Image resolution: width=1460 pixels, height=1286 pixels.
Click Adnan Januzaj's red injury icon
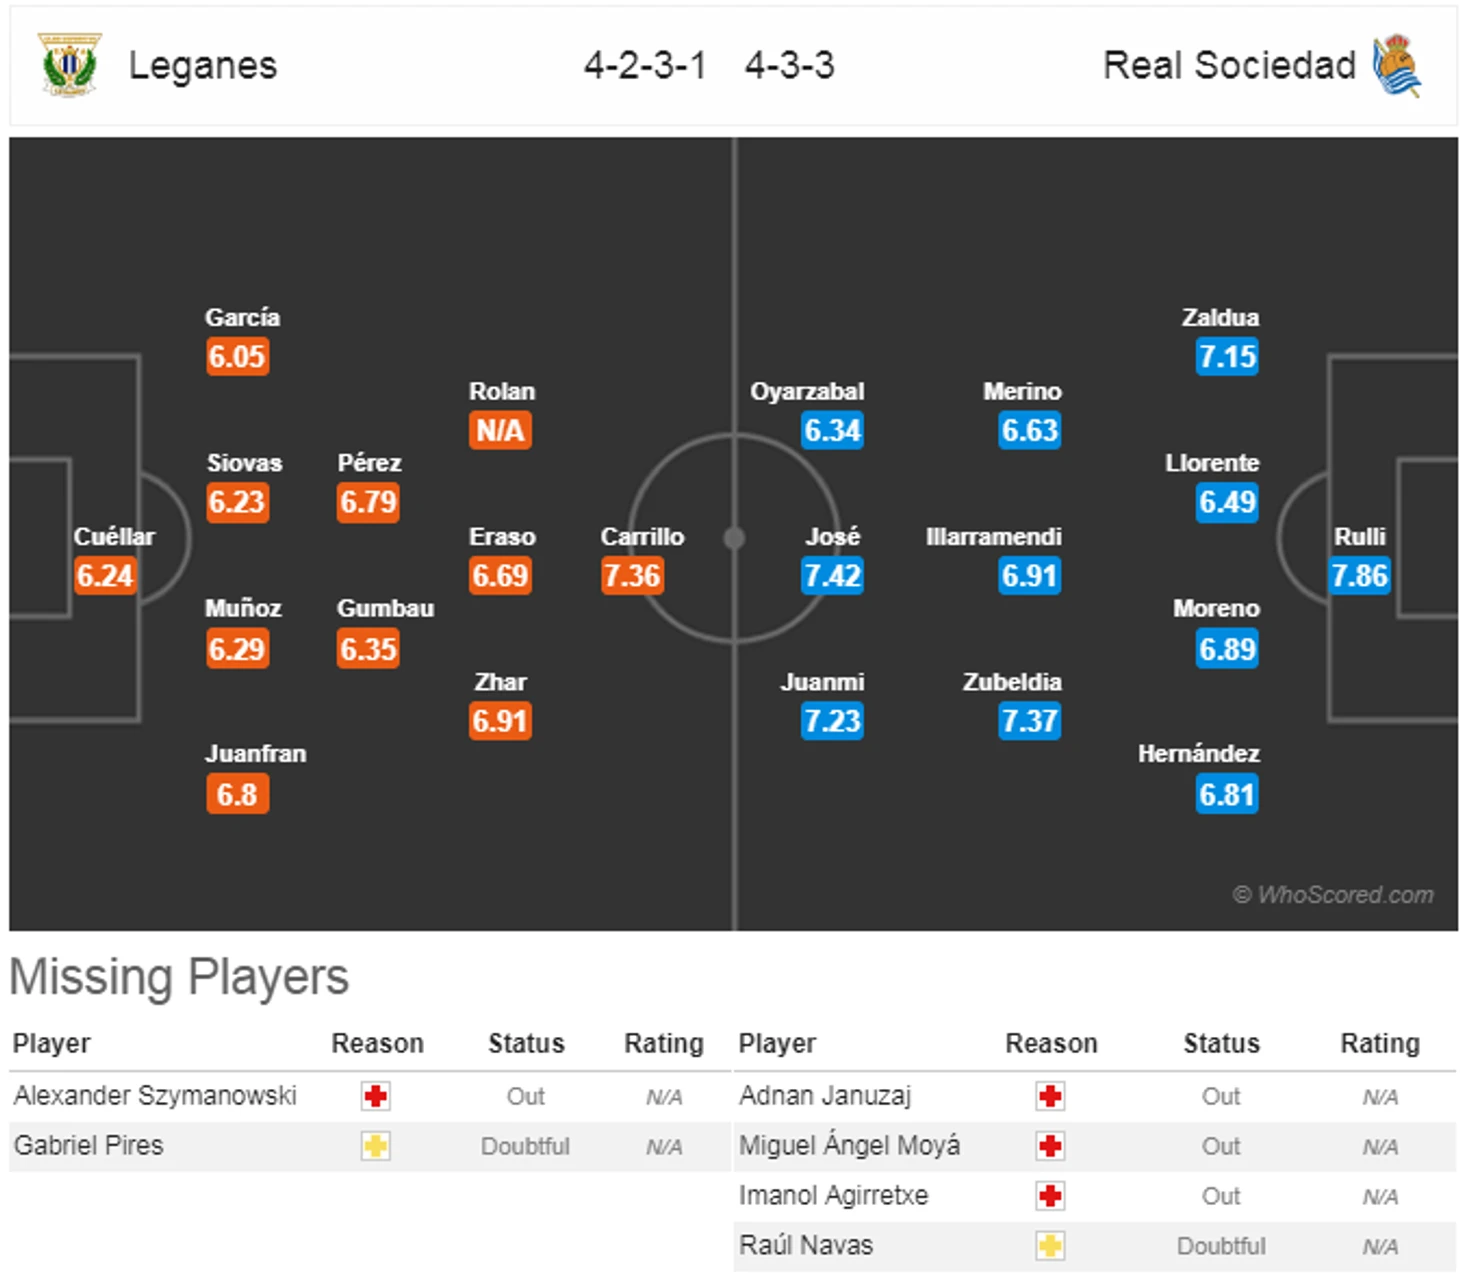[x=1050, y=1096]
